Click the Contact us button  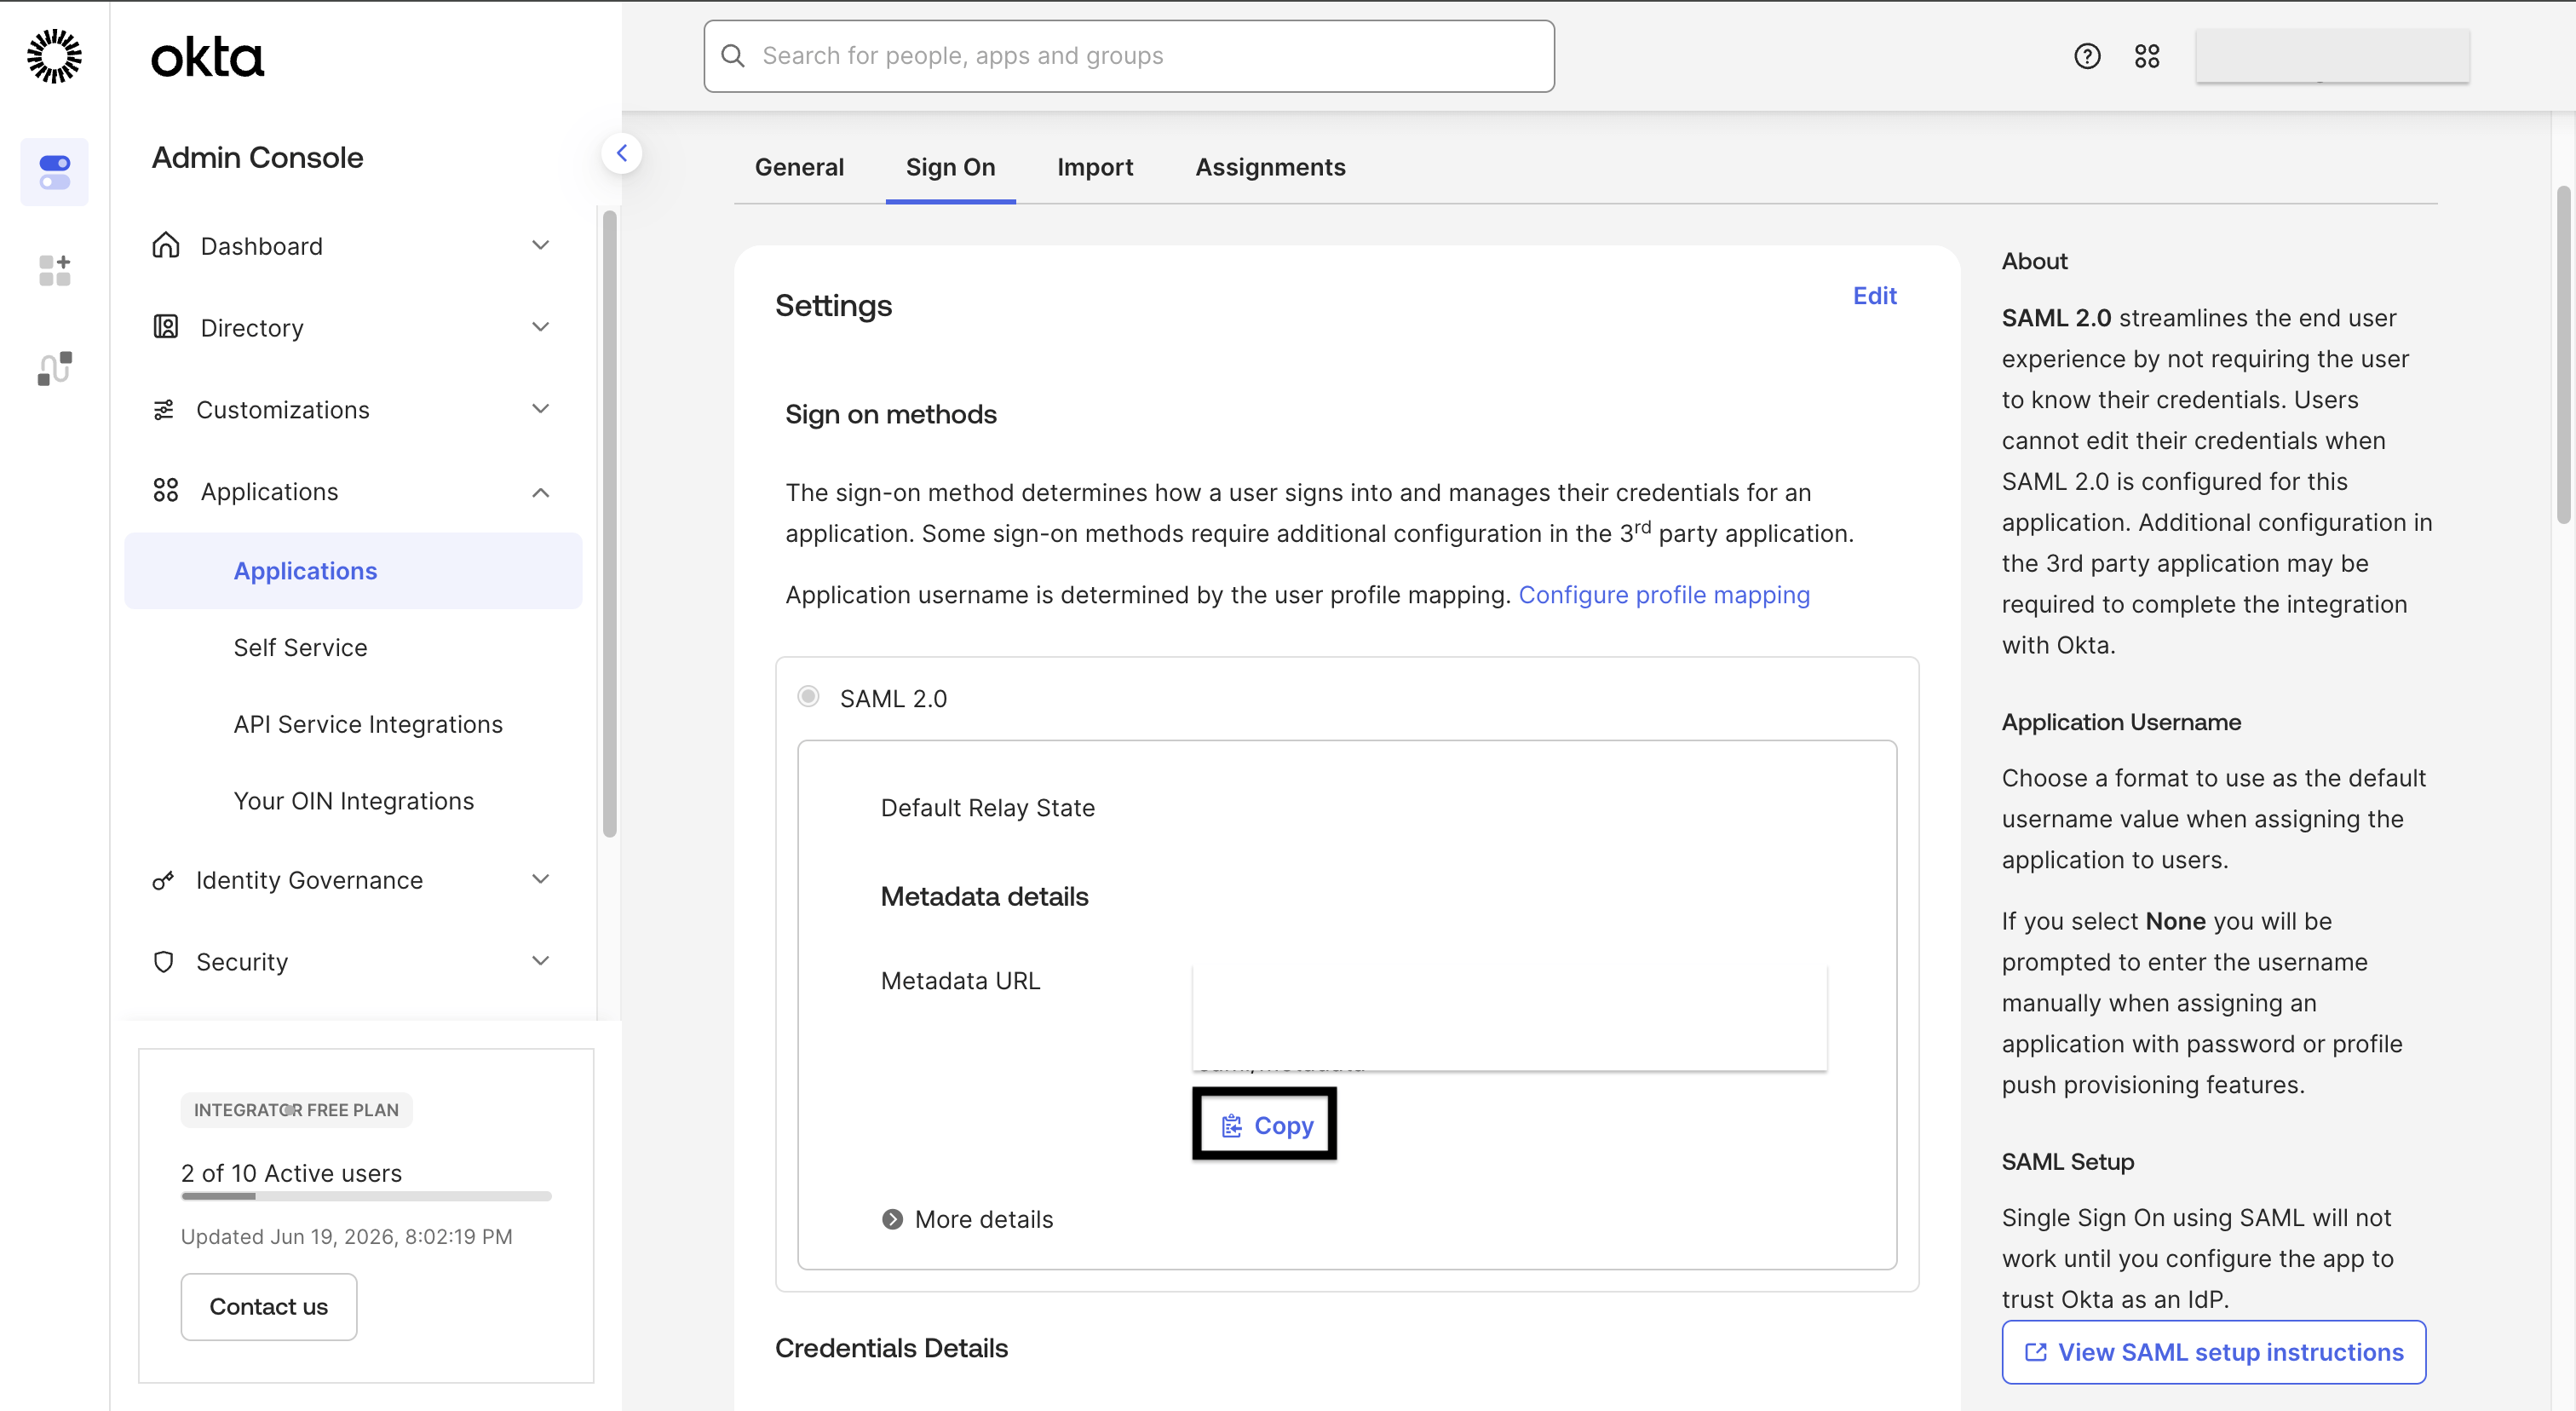tap(268, 1306)
